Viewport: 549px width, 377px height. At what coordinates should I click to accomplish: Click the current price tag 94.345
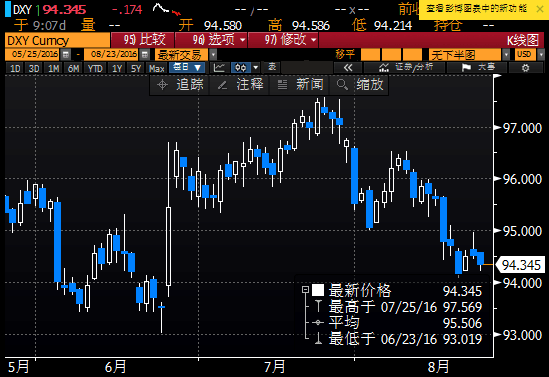point(521,265)
